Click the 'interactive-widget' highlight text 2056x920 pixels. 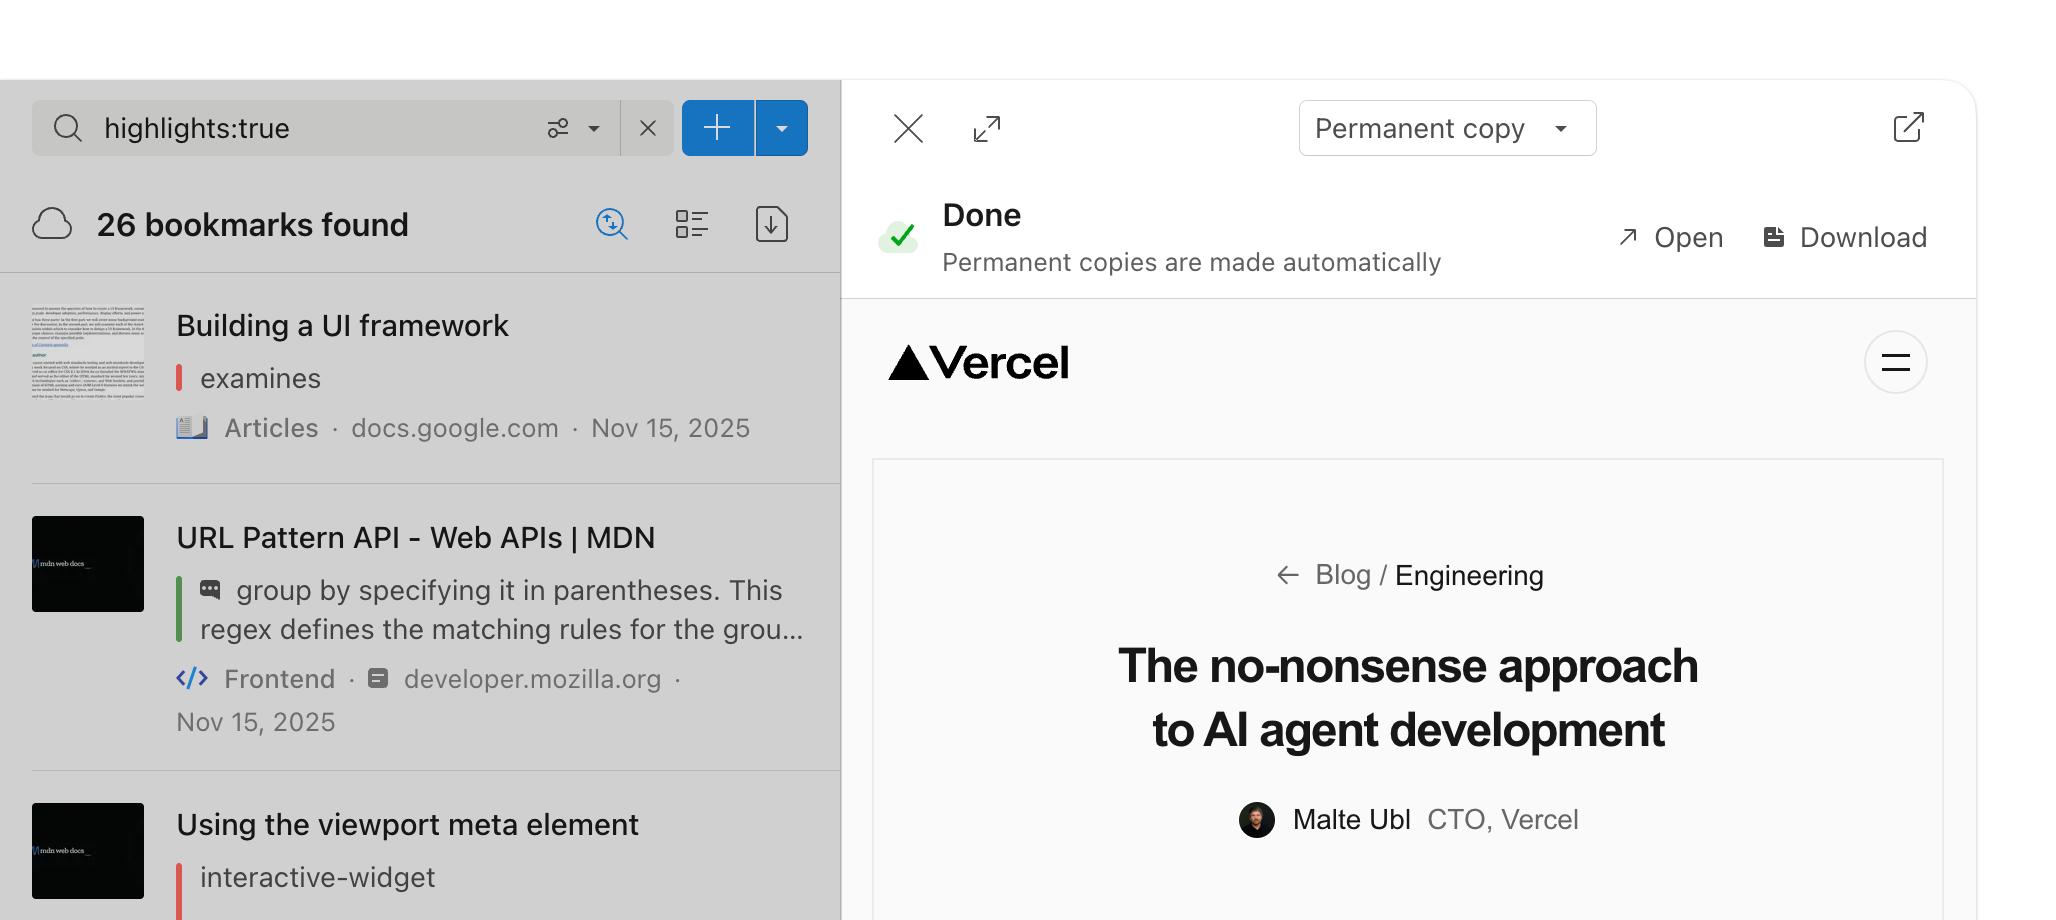coord(318,878)
